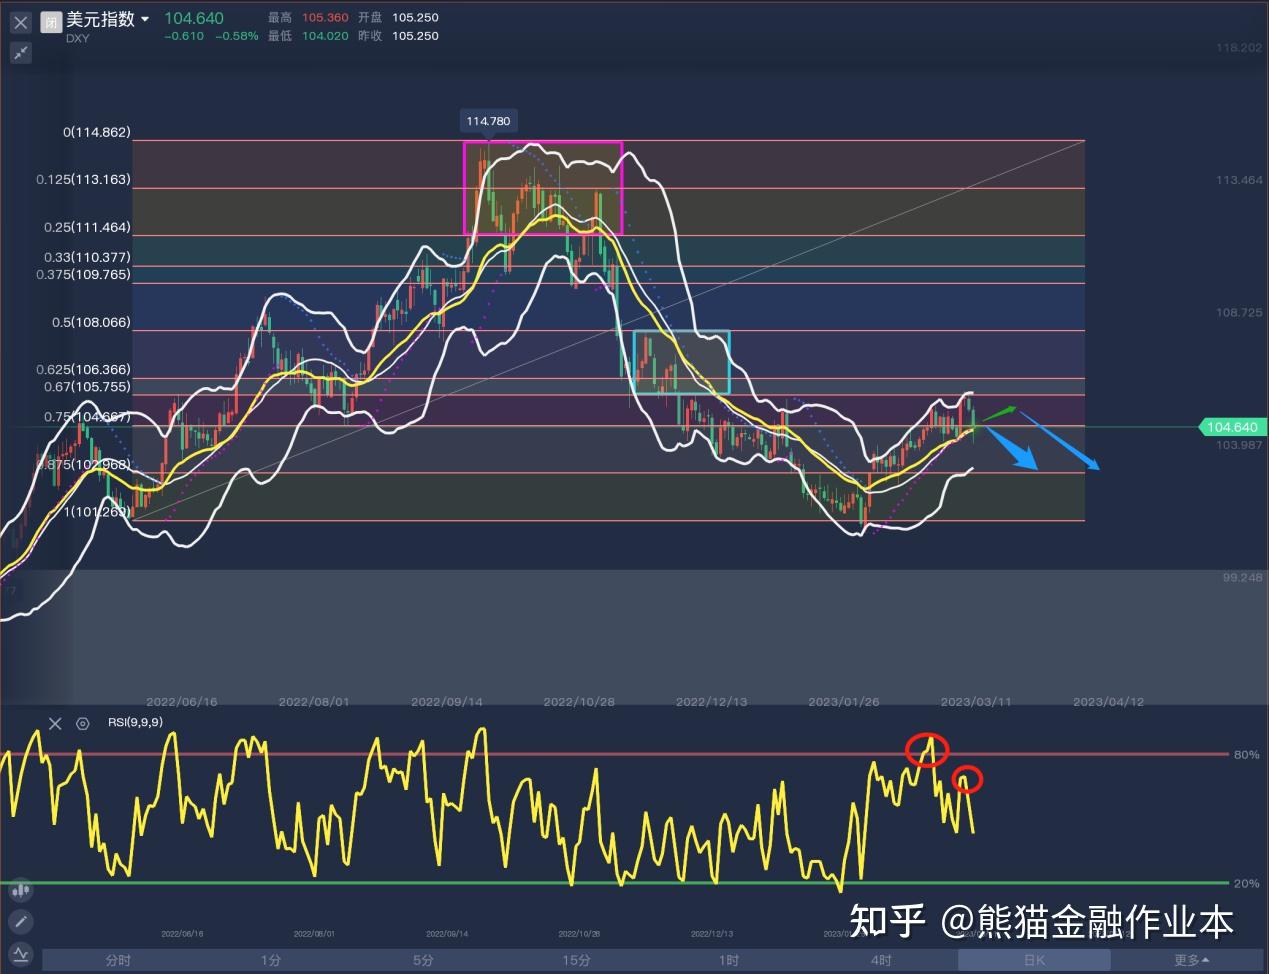Click the 5分 timeframe button
This screenshot has height=974, width=1269.
[423, 959]
